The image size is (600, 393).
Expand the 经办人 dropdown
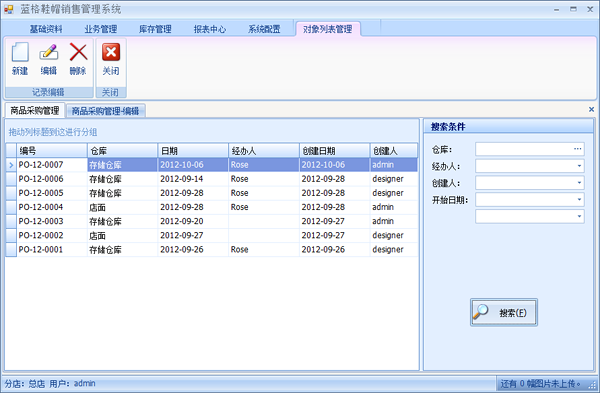pyautogui.click(x=579, y=166)
